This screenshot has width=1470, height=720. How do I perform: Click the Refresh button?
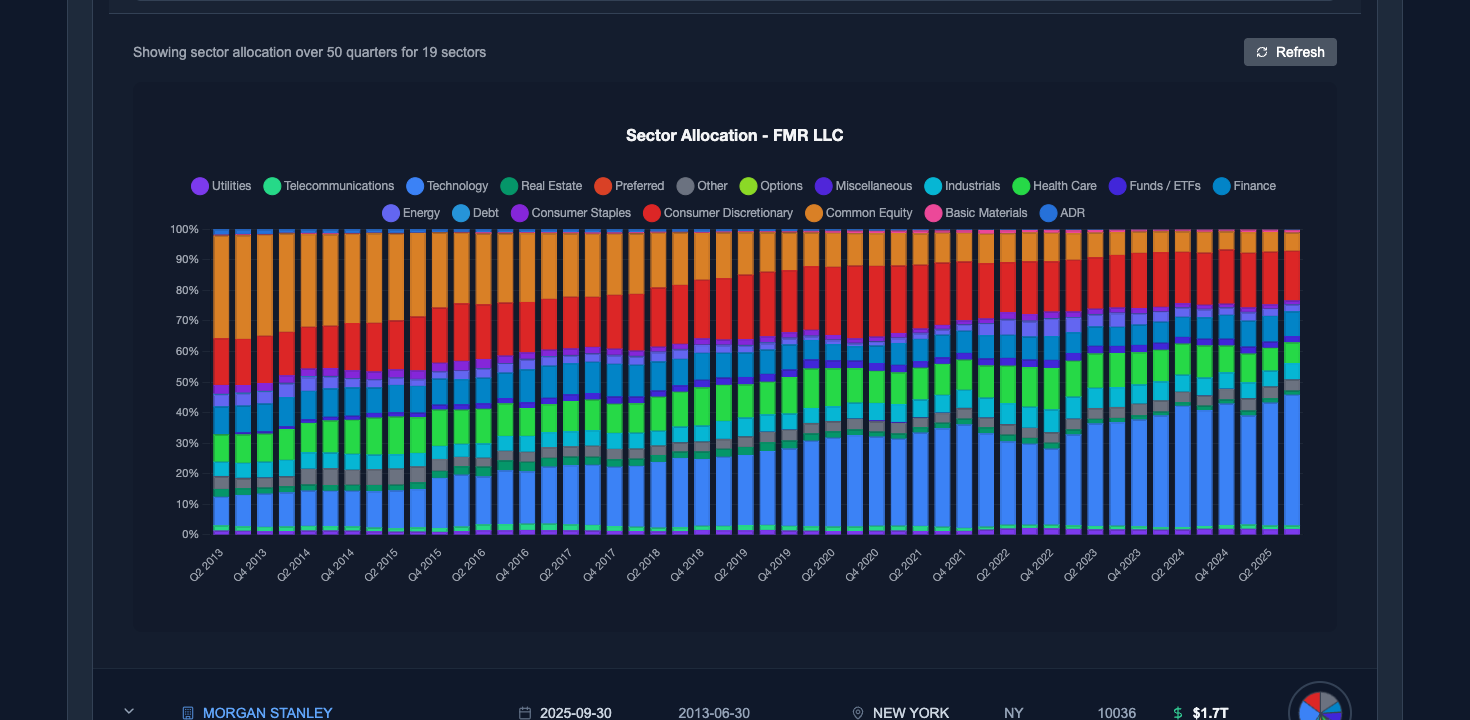1290,52
